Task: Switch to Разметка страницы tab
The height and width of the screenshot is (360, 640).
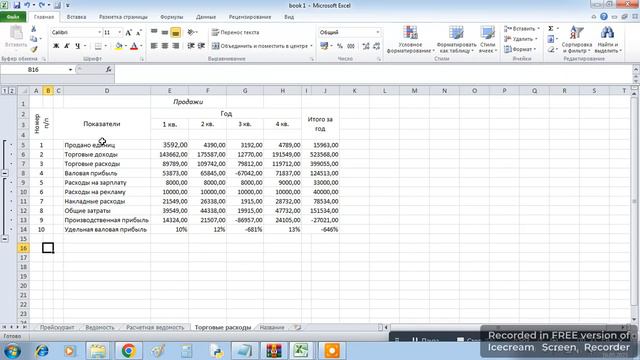Action: pos(123,17)
